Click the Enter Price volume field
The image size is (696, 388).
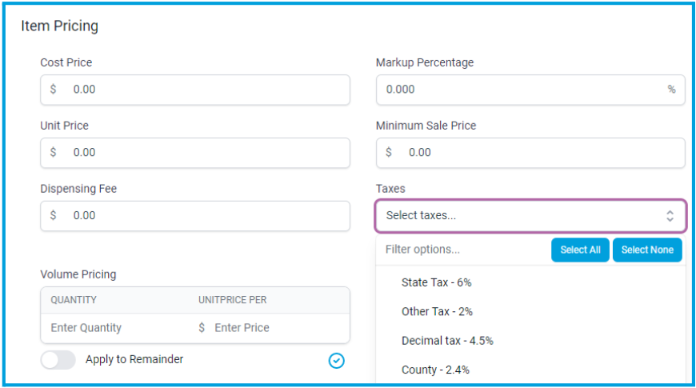coord(272,328)
